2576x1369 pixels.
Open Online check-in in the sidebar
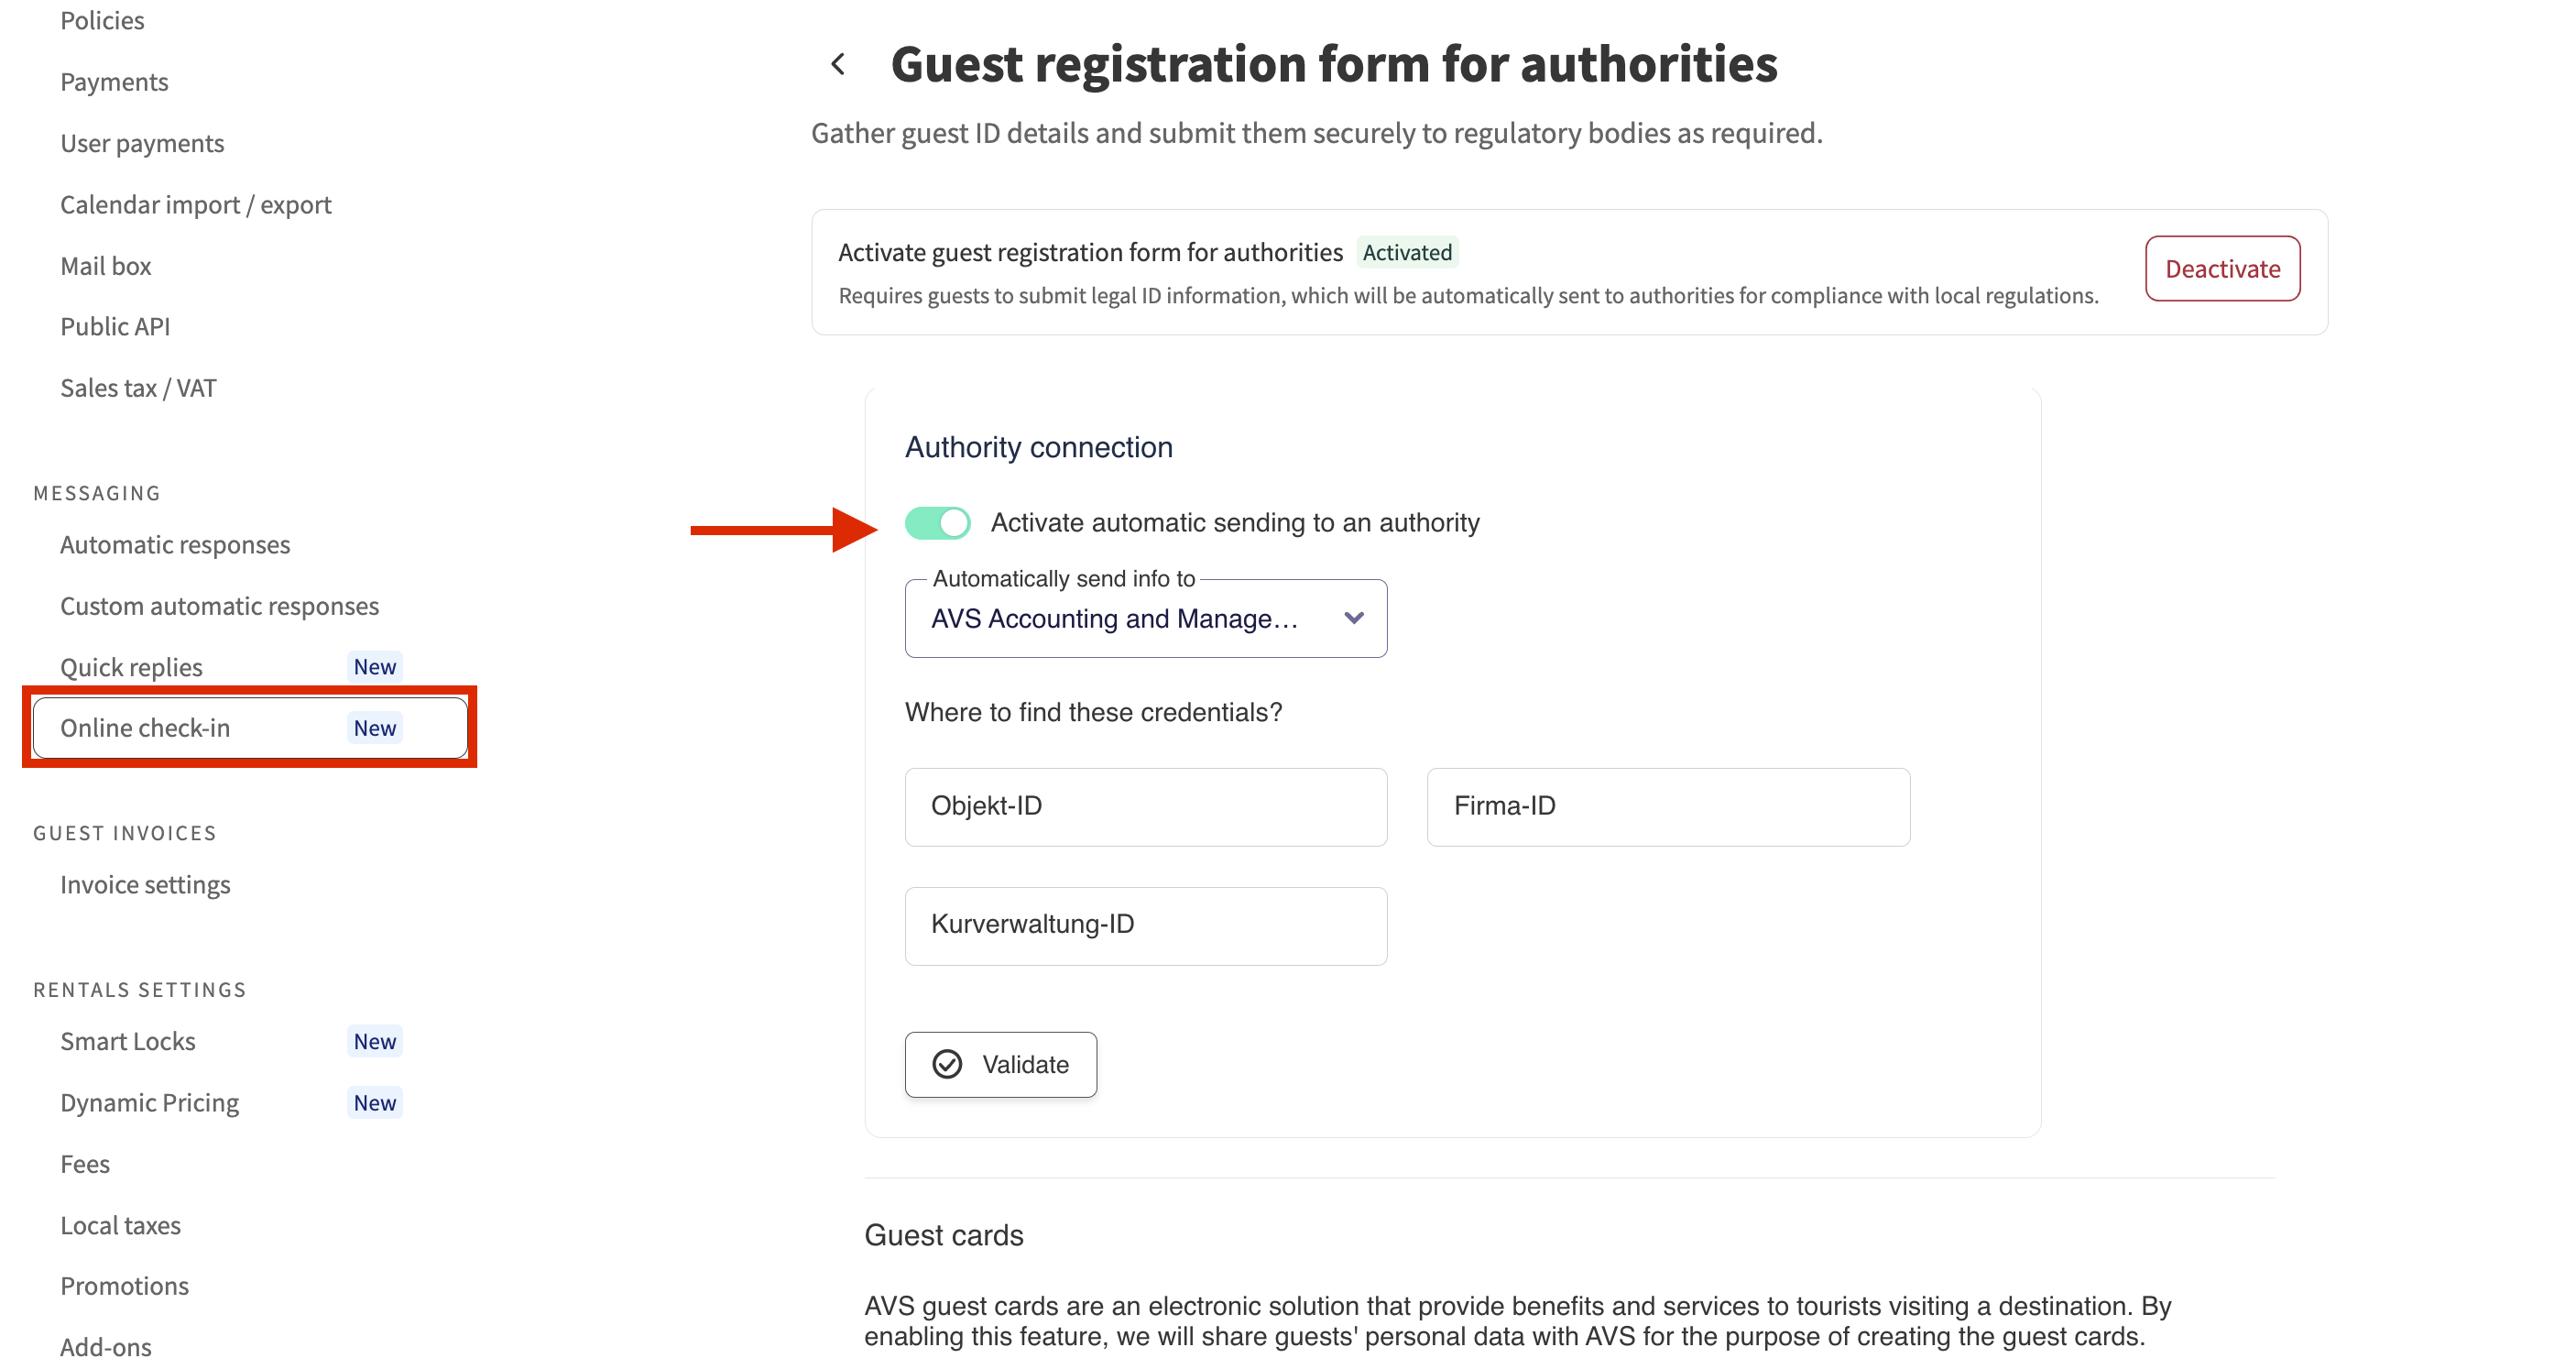[x=146, y=728]
